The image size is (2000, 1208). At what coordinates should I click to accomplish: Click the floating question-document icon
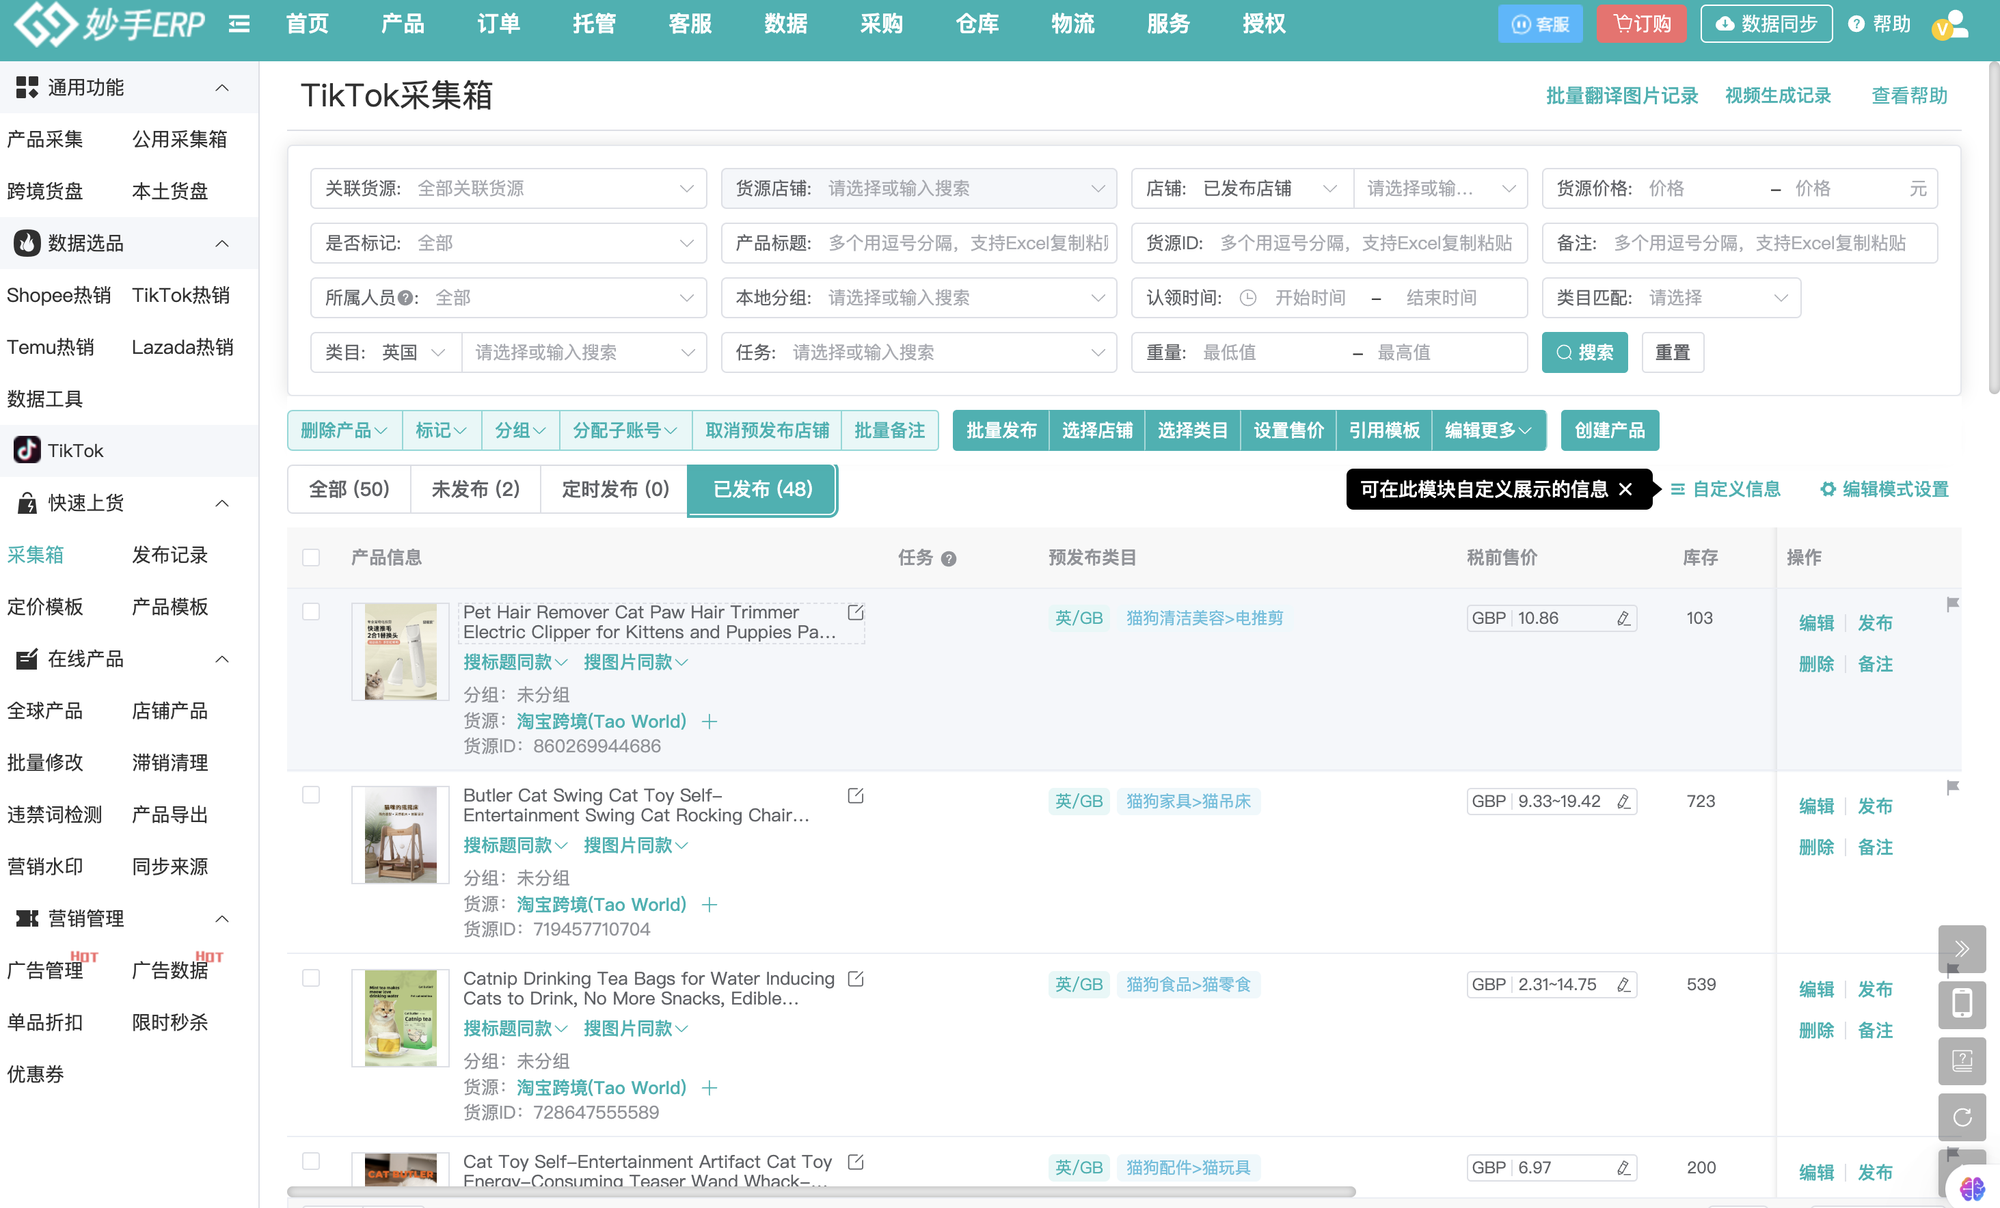[x=1962, y=1060]
